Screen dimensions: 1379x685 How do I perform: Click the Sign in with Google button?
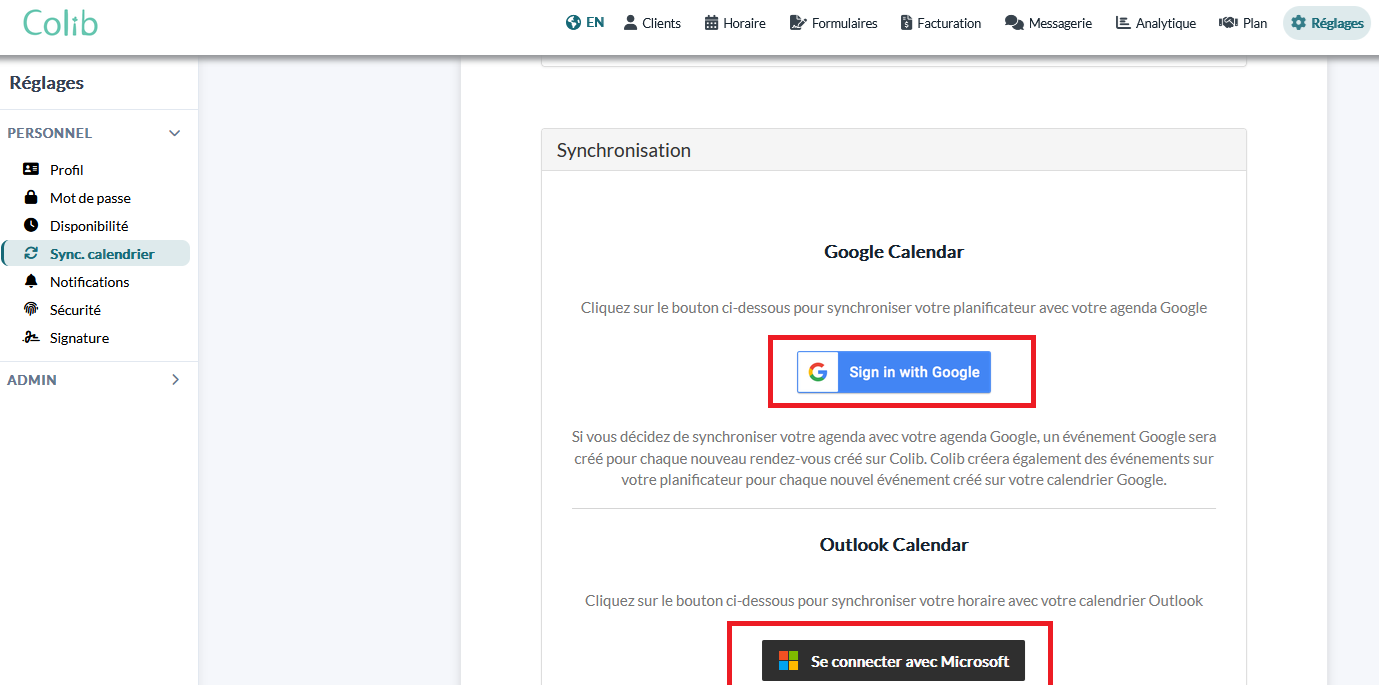(894, 372)
